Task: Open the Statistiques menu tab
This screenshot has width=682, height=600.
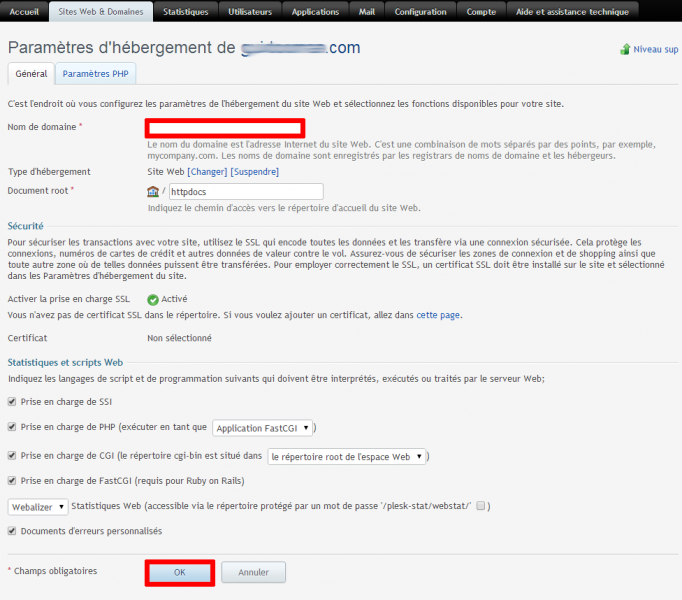Action: (186, 12)
